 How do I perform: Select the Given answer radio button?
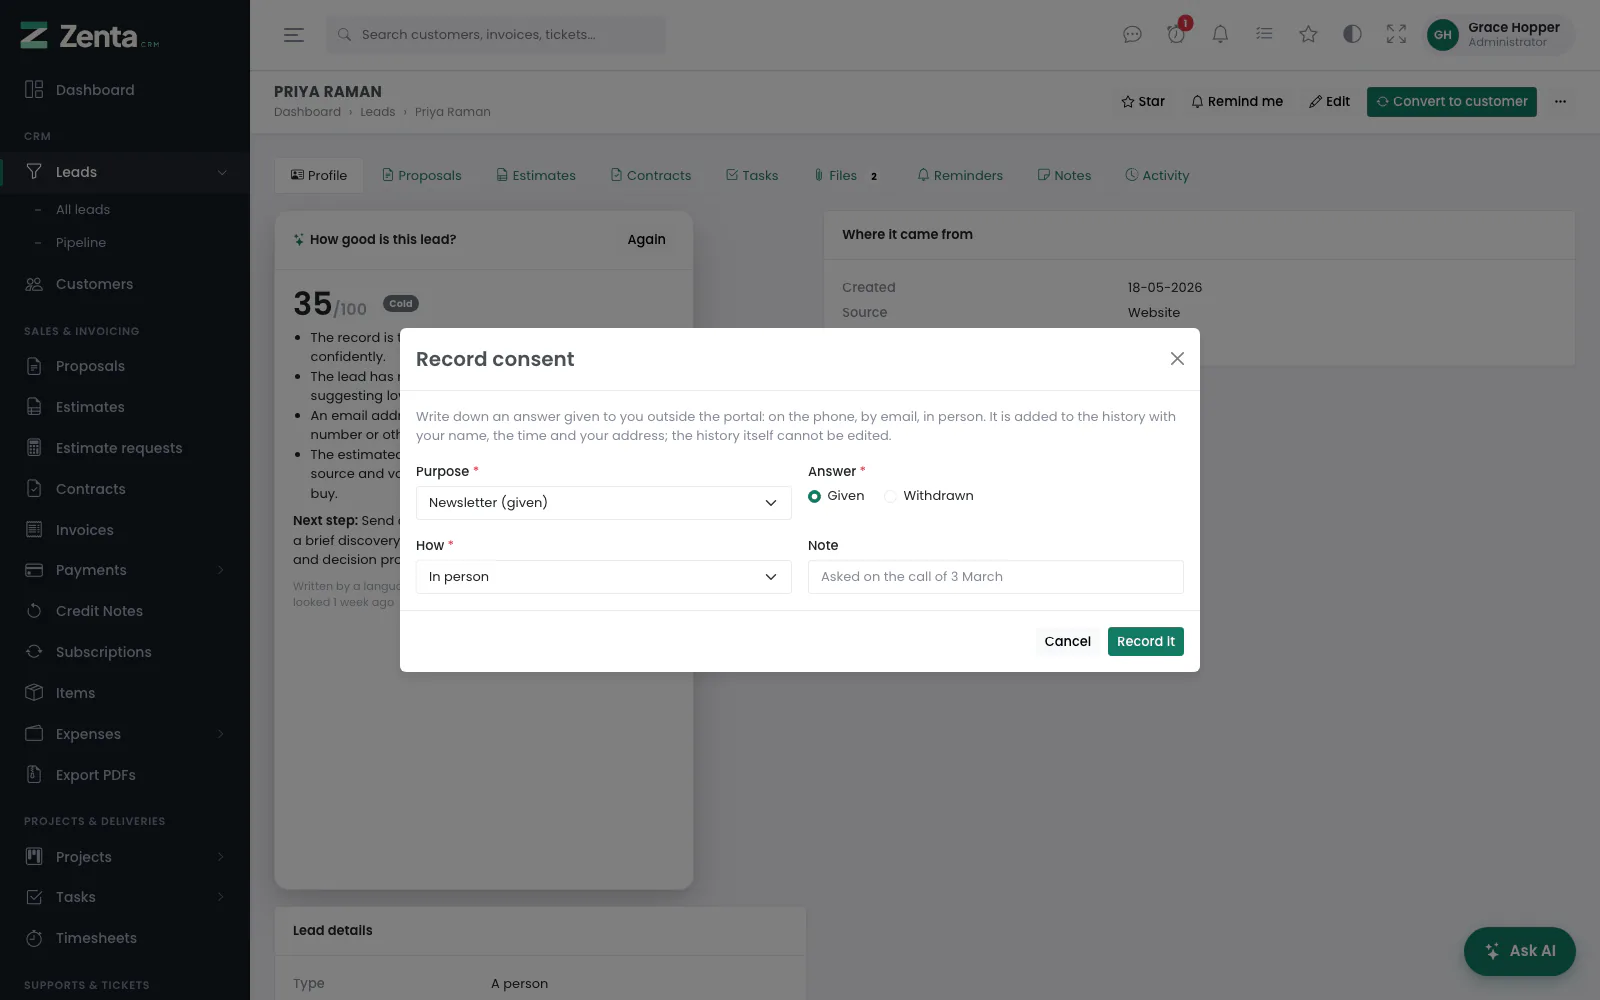click(814, 496)
